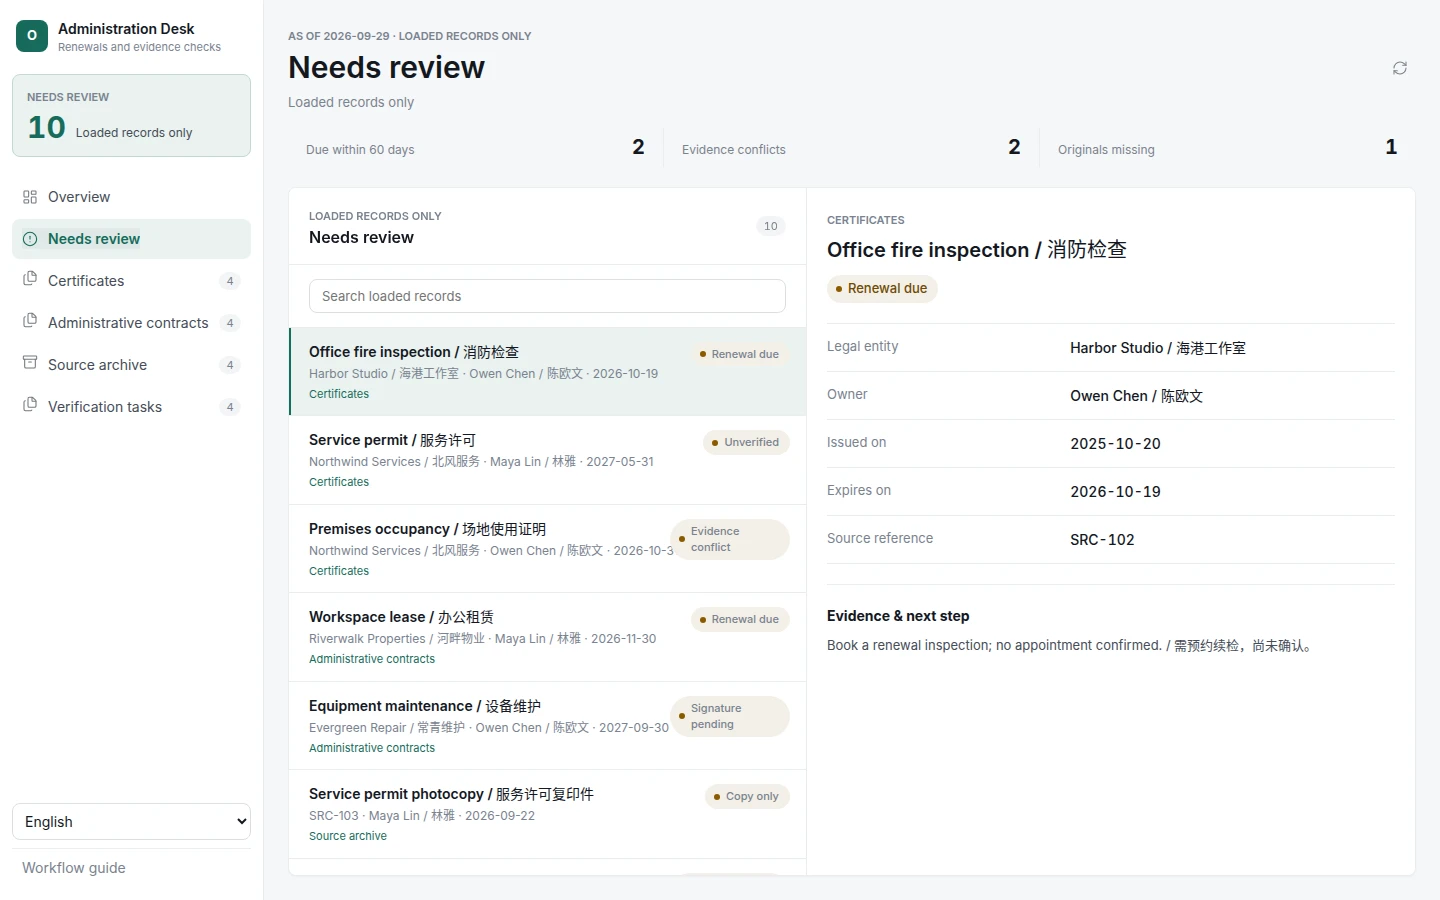This screenshot has height=900, width=1440.
Task: Click the Harbor Studio legal entity value
Action: pos(1158,348)
